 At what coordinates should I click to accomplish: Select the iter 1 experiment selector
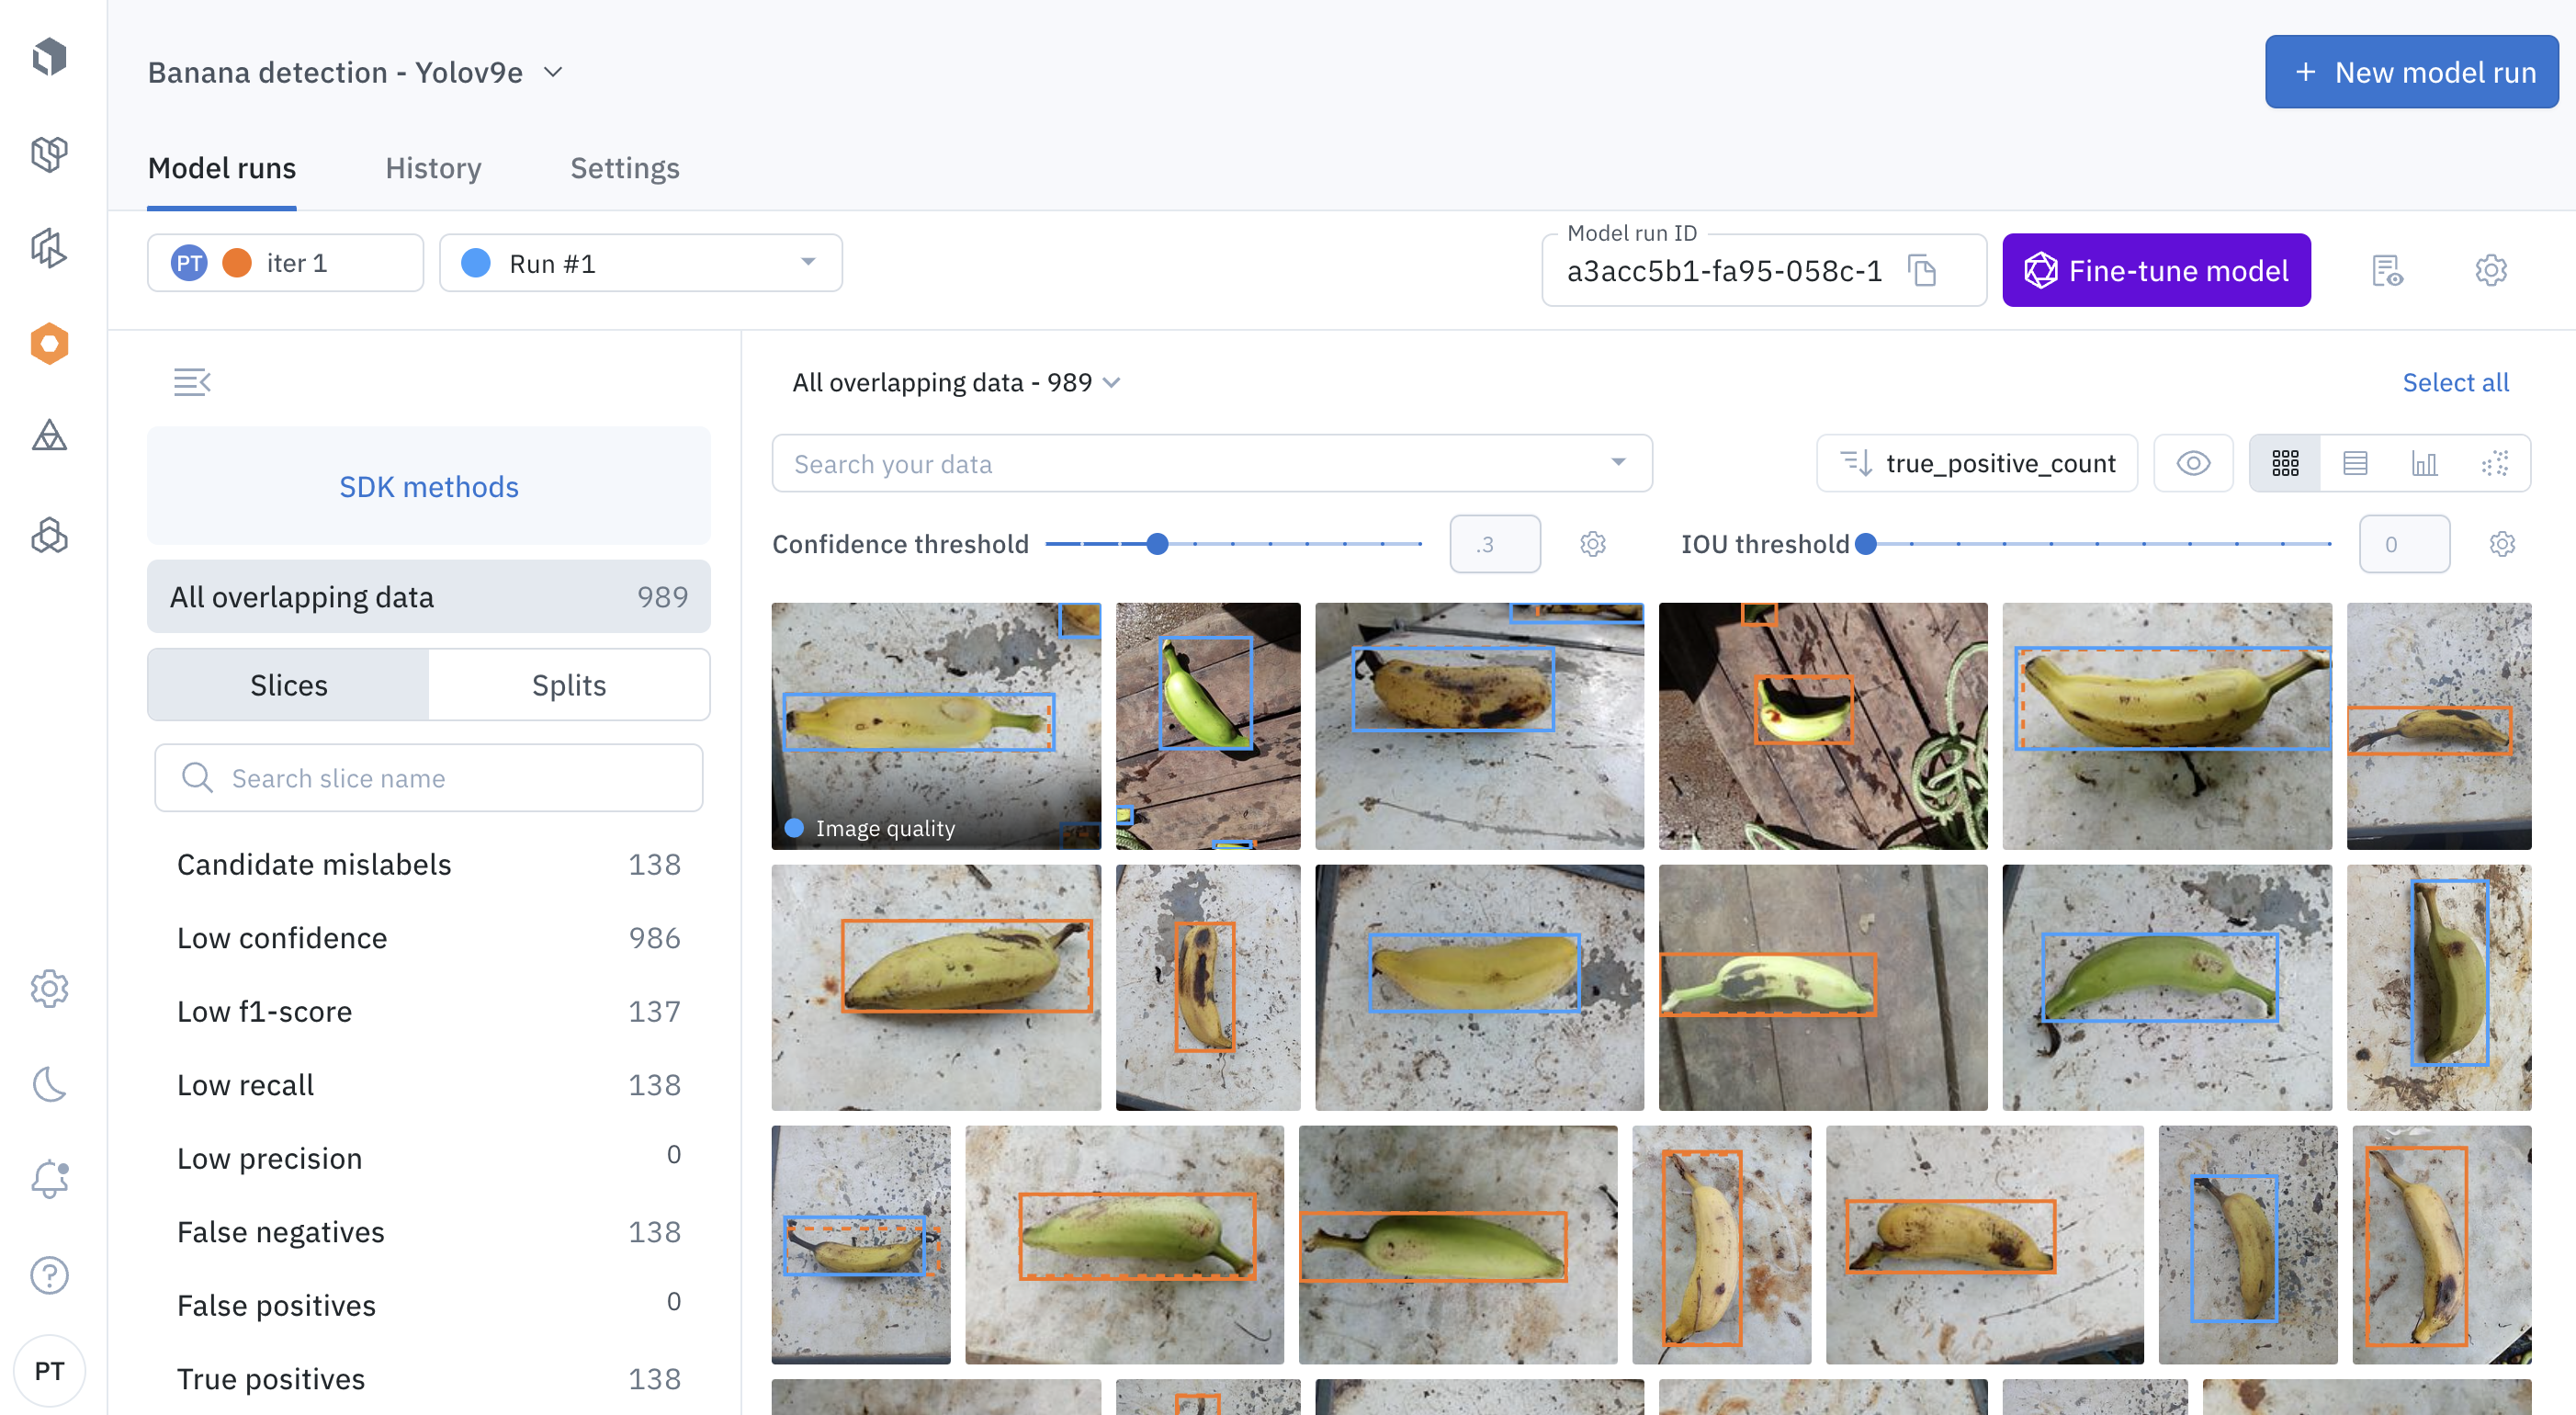[285, 263]
